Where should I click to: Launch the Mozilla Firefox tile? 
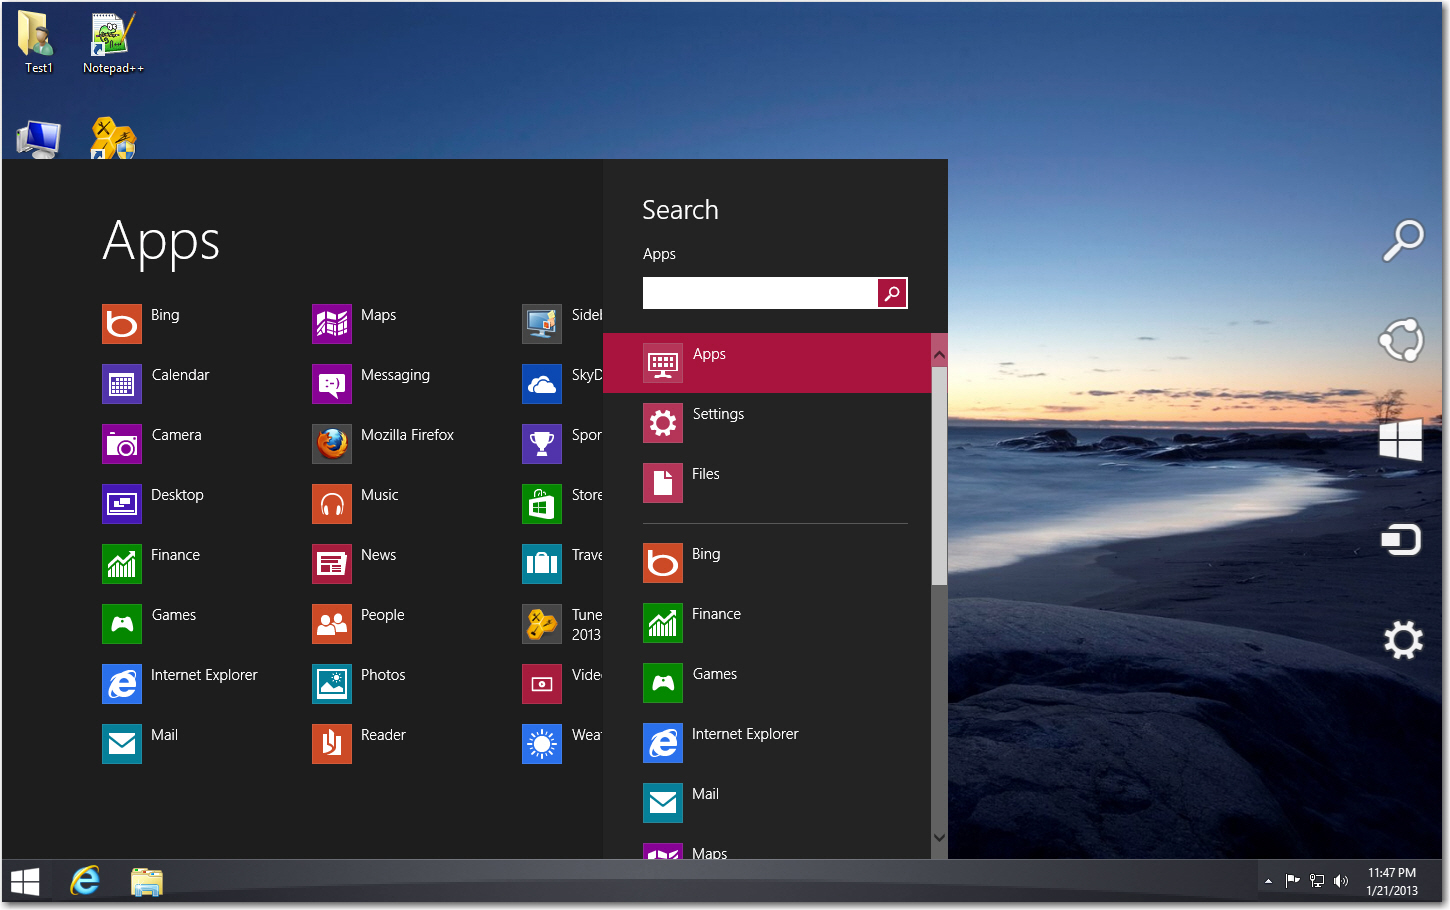pos(370,443)
